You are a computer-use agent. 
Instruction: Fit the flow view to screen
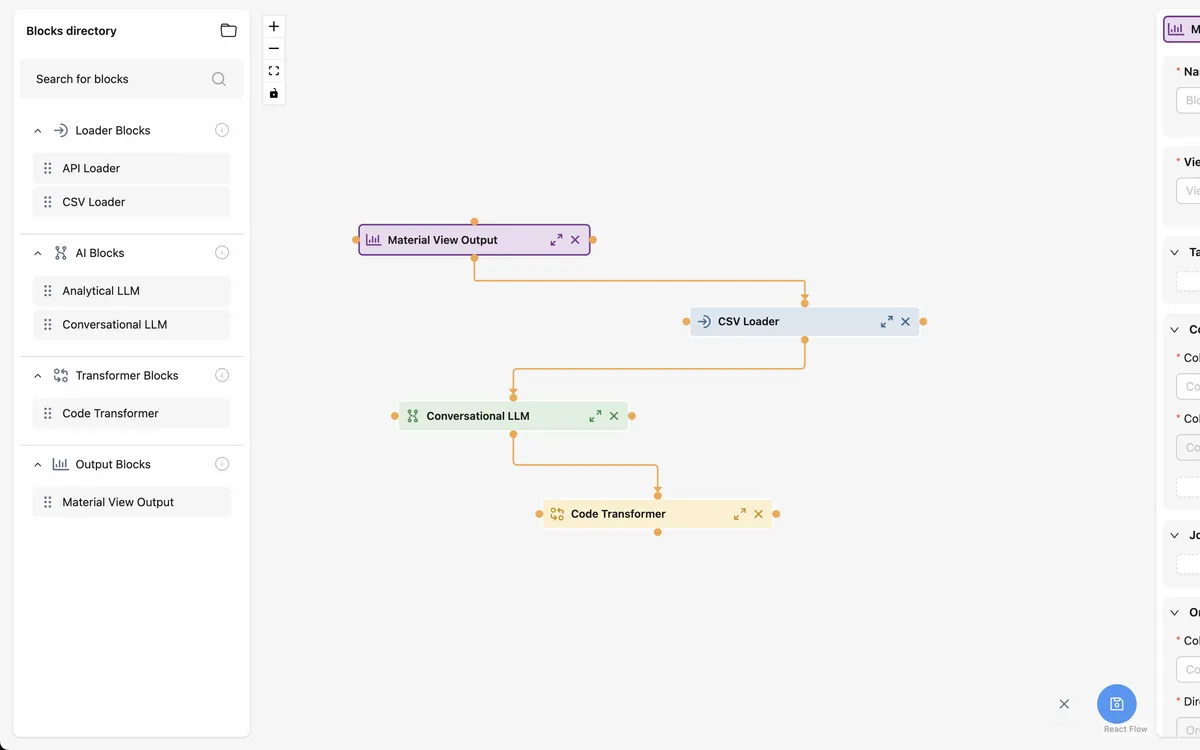click(x=274, y=71)
